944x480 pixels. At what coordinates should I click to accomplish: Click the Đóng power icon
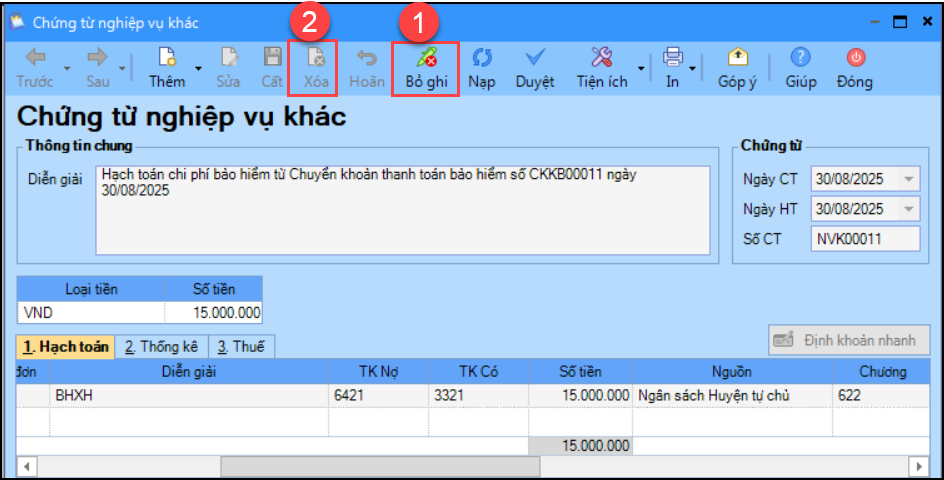pyautogui.click(x=856, y=57)
